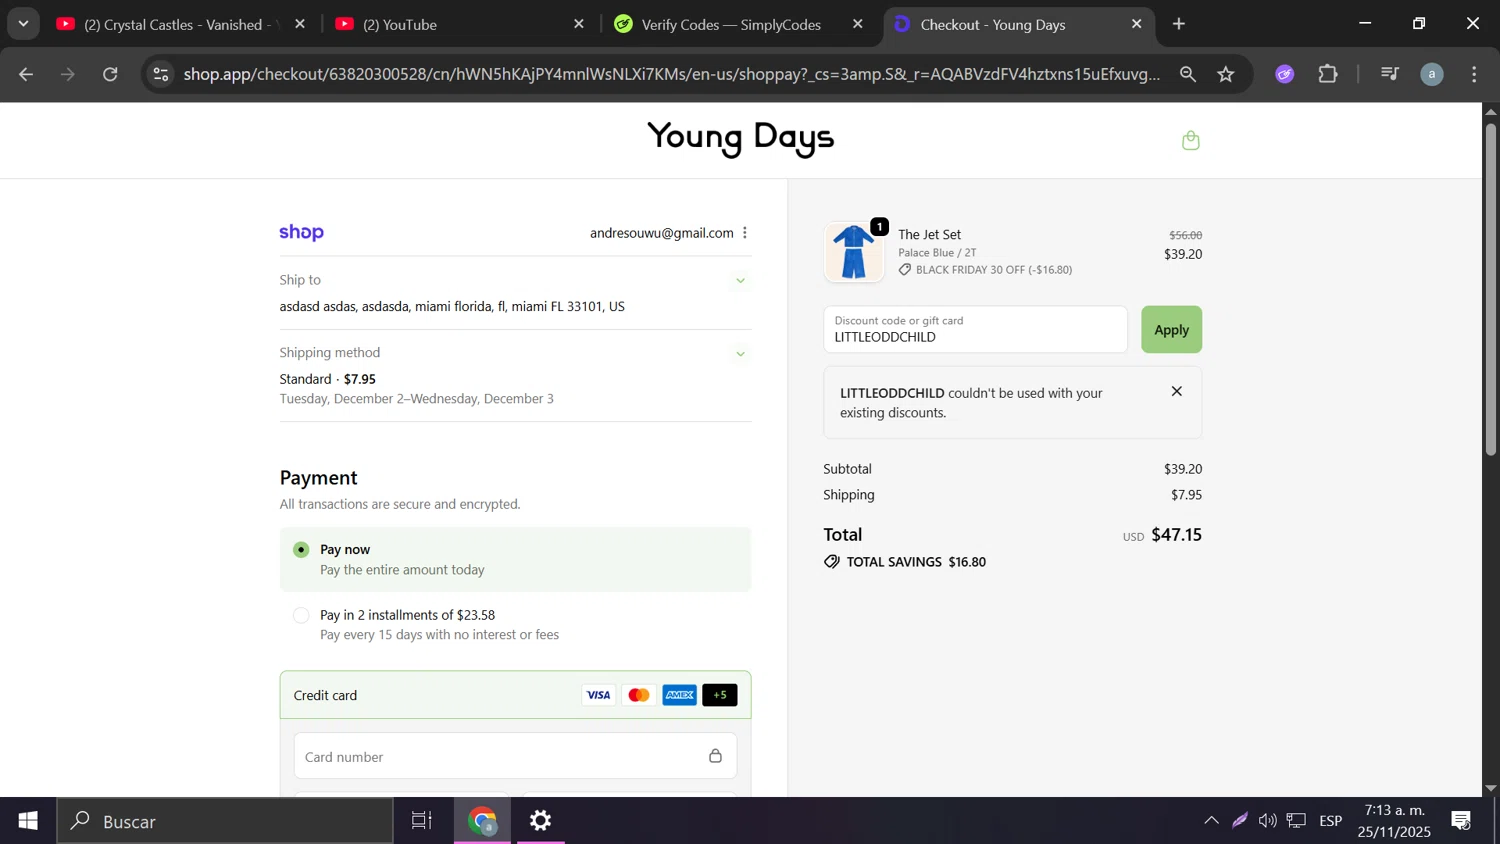1500x844 pixels.
Task: Click the lock icon in Card number field
Action: (715, 756)
